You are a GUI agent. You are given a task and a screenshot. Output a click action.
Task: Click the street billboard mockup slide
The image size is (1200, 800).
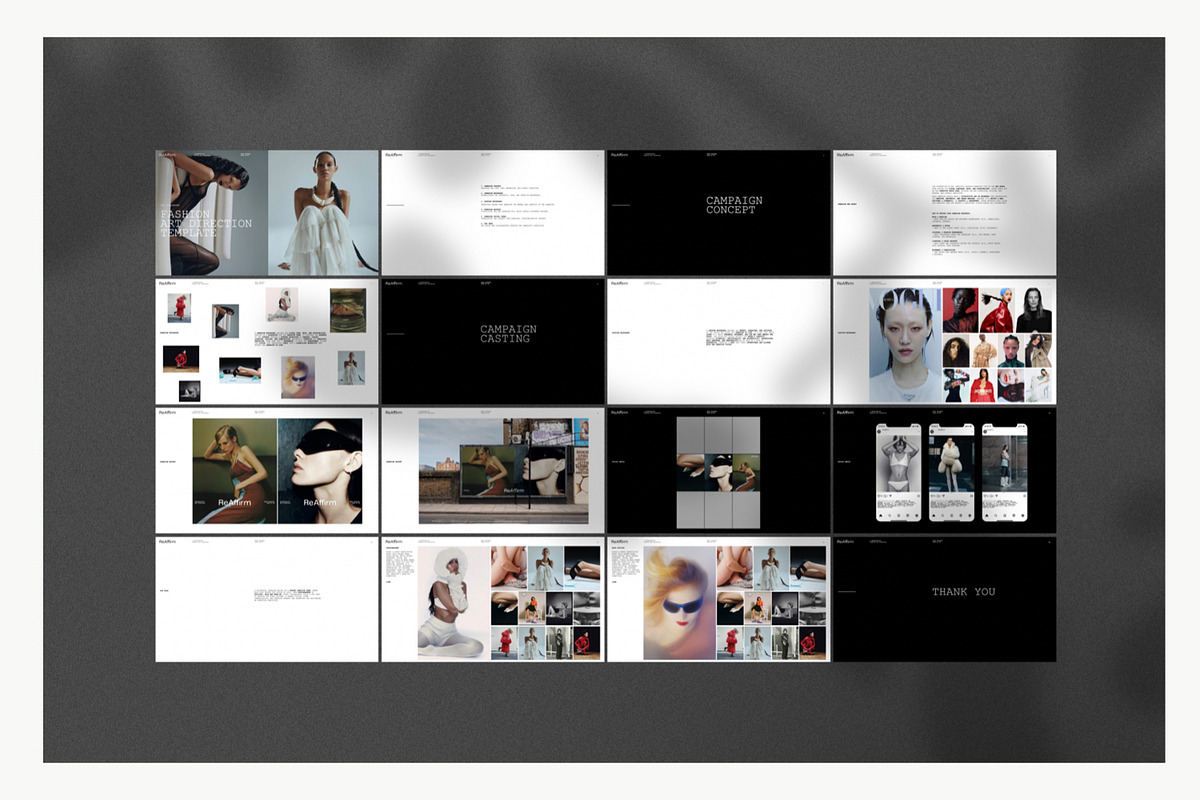tap(492, 470)
